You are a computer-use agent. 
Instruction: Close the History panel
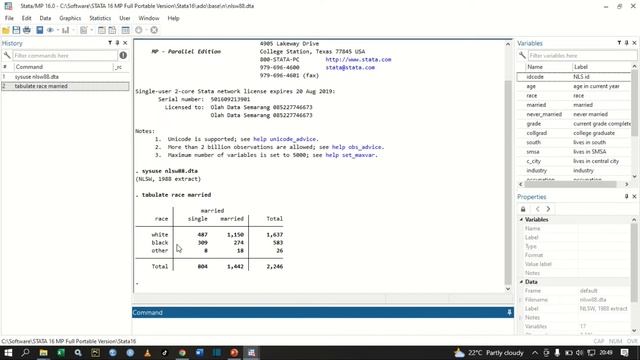[125, 43]
